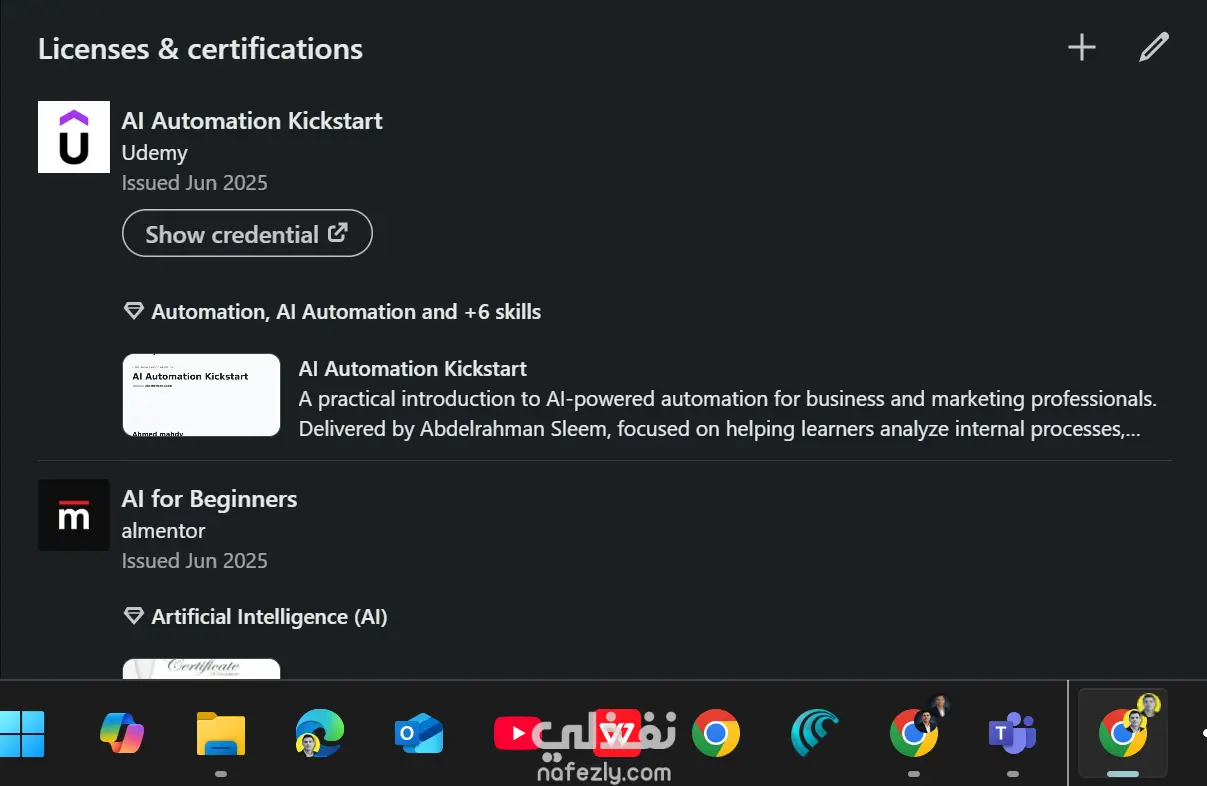Open AI Automation Kickstart media title beside thumbnail
The height and width of the screenshot is (786, 1207).
pos(413,369)
